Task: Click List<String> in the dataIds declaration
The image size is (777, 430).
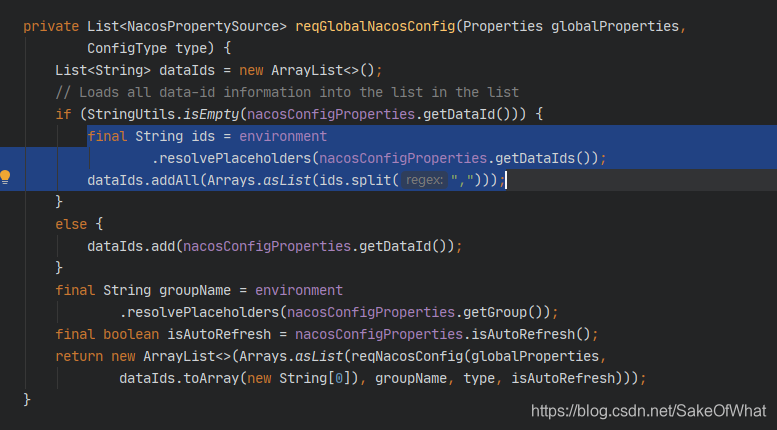Action: 103,70
